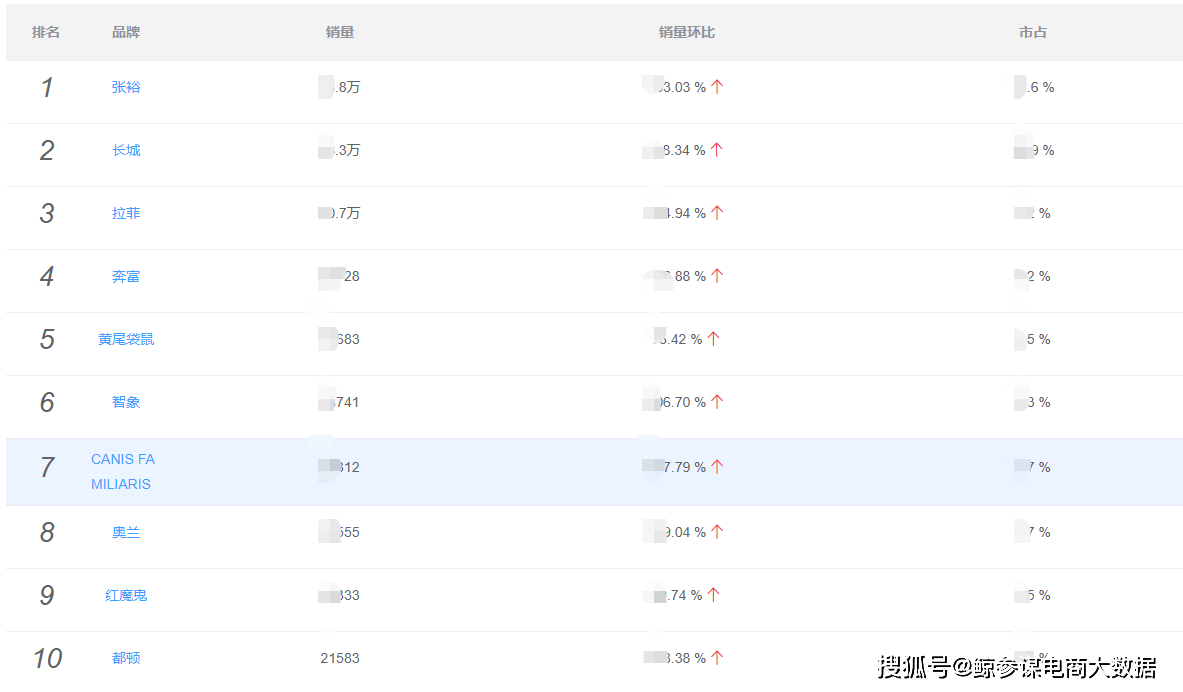Image resolution: width=1183 pixels, height=692 pixels.
Task: Sort by the 市占 column header
Action: [x=1033, y=31]
